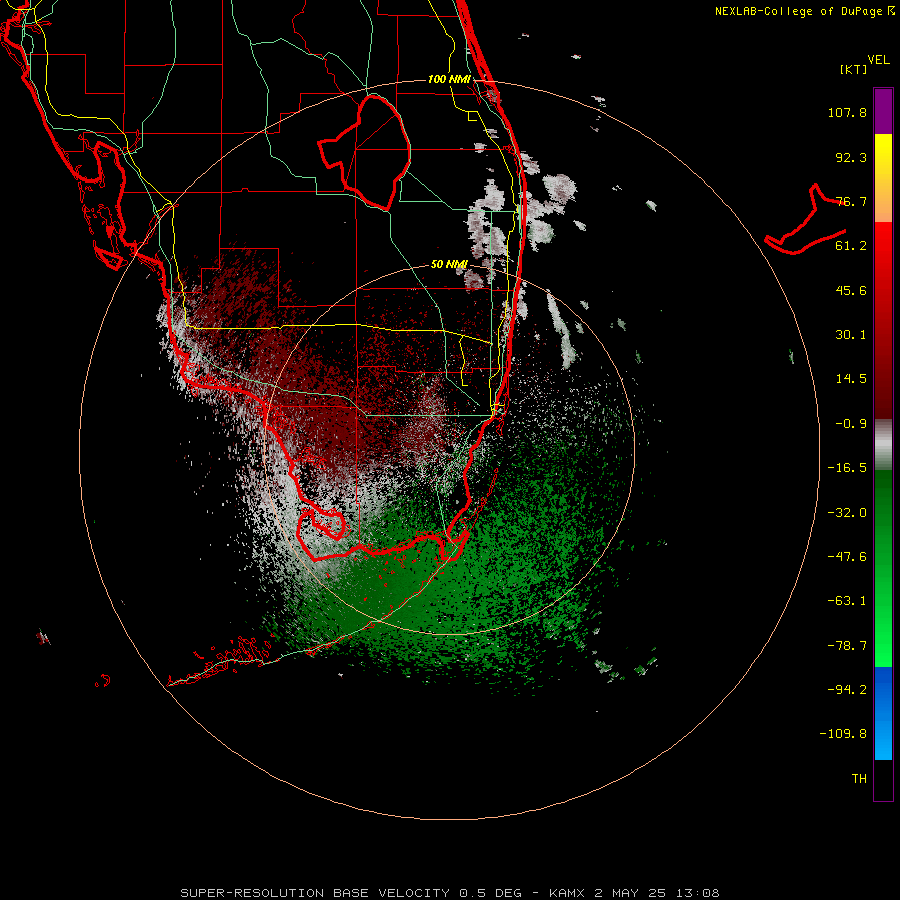Click the bright green segment of the color bar
The height and width of the screenshot is (900, 900).
click(x=883, y=637)
